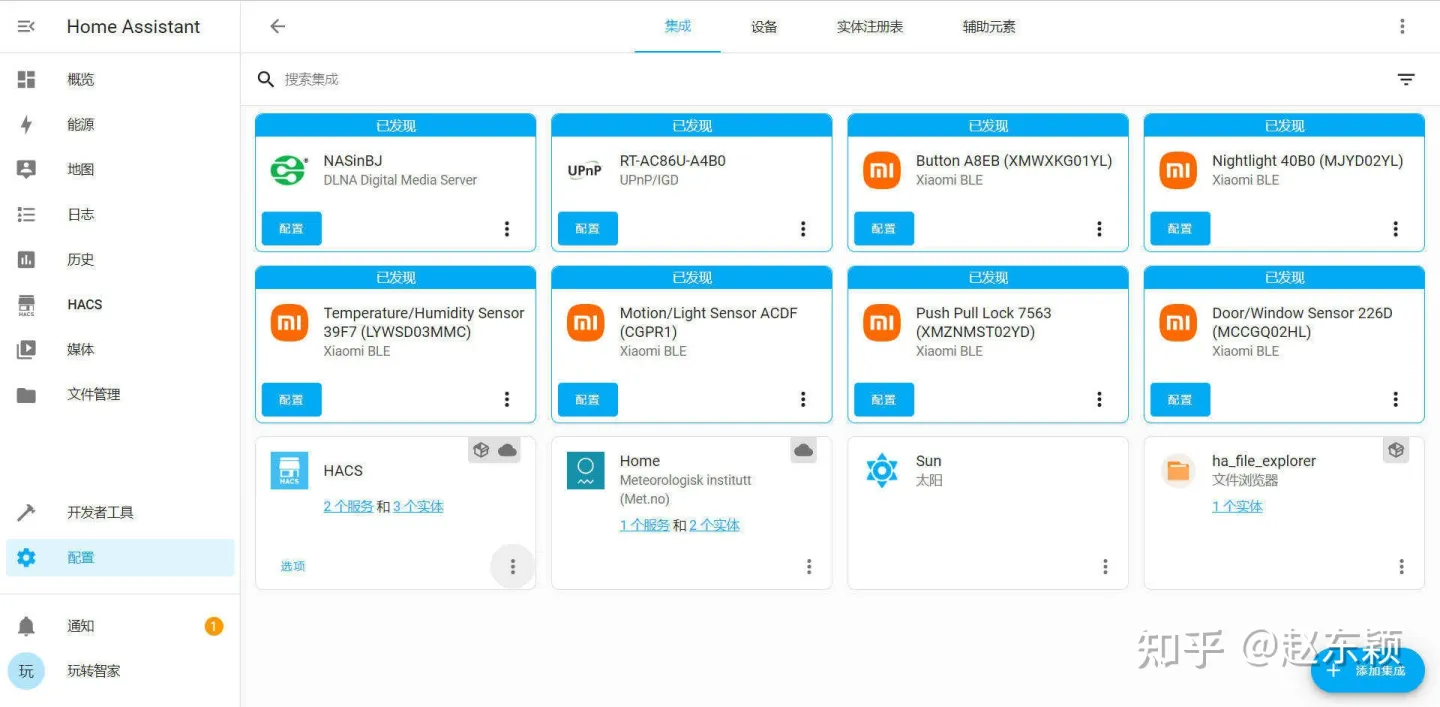Click the 添加集成 add integration button

1368,670
